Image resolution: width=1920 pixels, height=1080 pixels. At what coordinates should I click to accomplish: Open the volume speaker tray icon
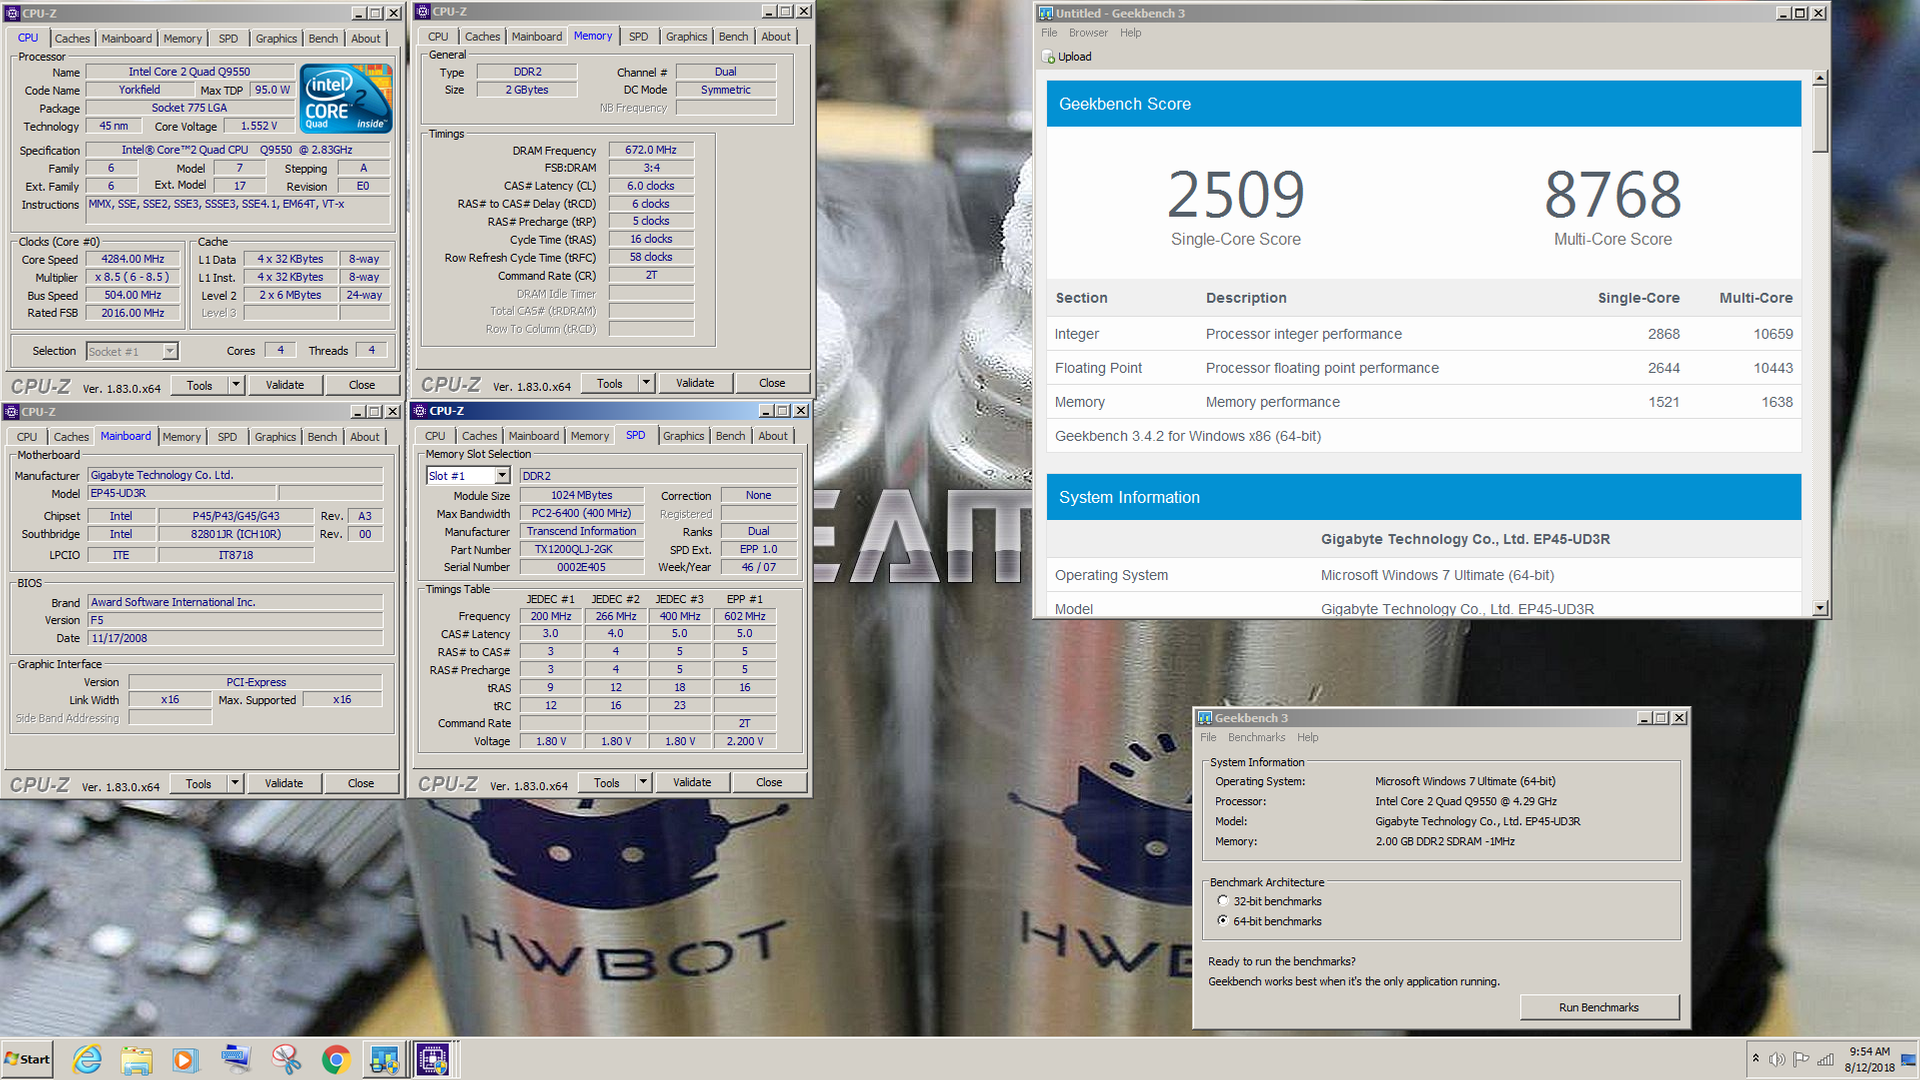click(x=1777, y=1059)
